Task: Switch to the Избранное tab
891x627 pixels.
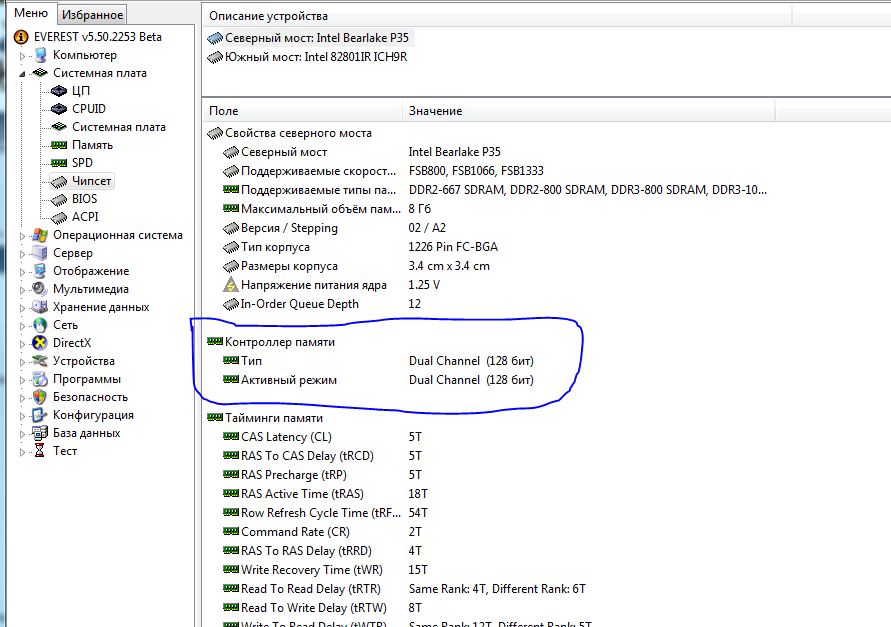Action: (x=92, y=15)
